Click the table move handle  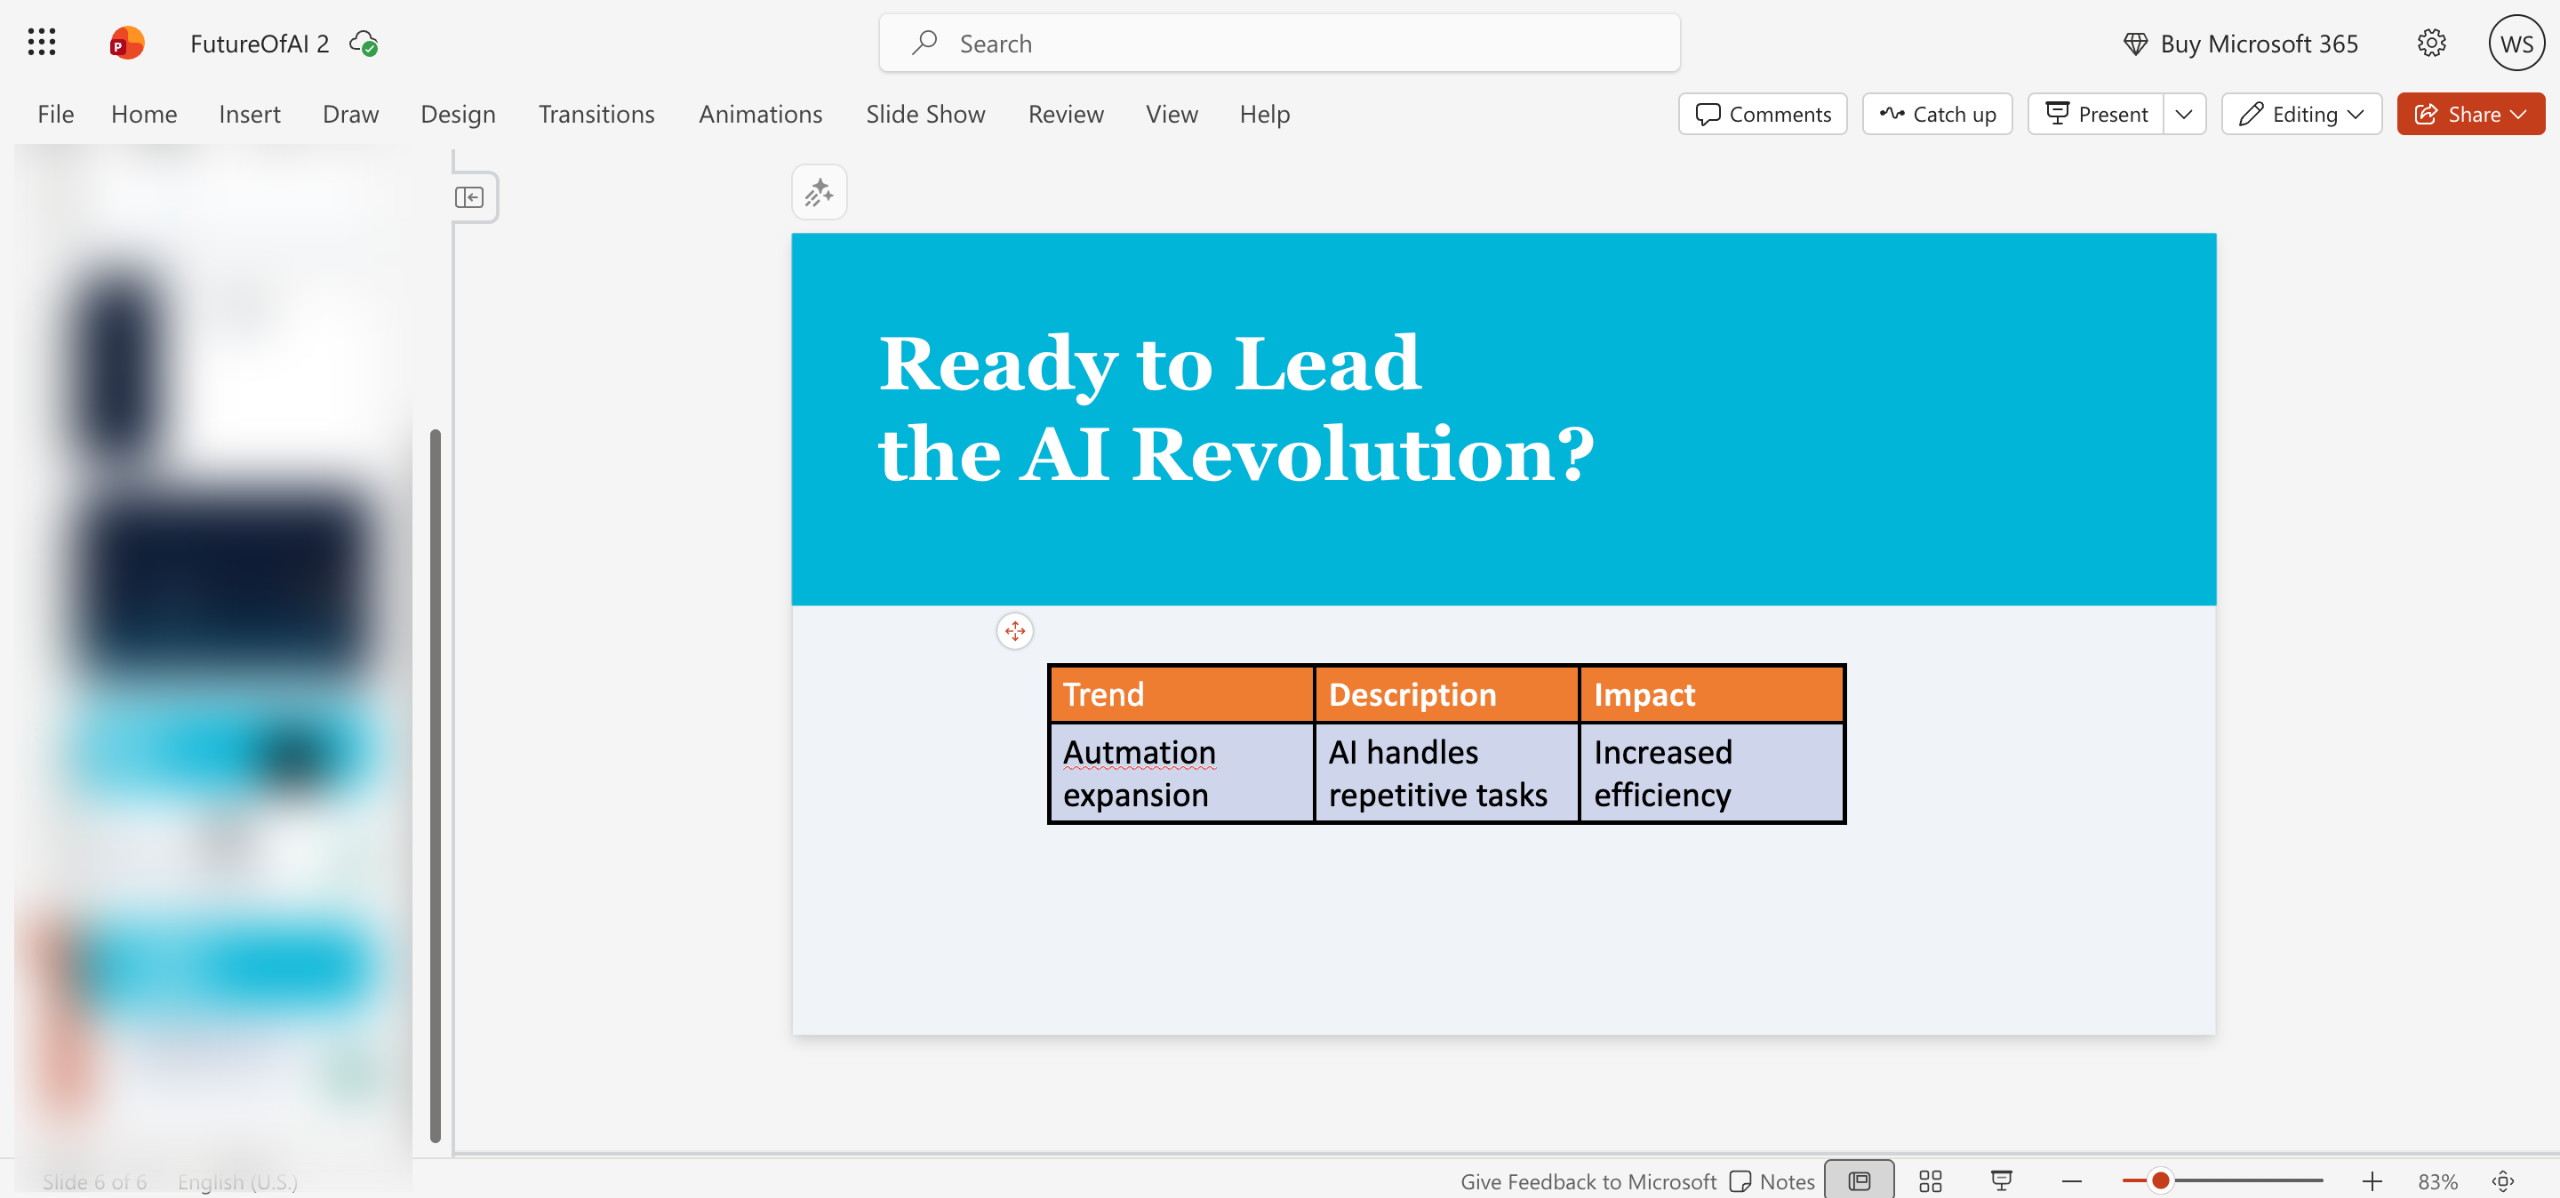tap(1015, 631)
